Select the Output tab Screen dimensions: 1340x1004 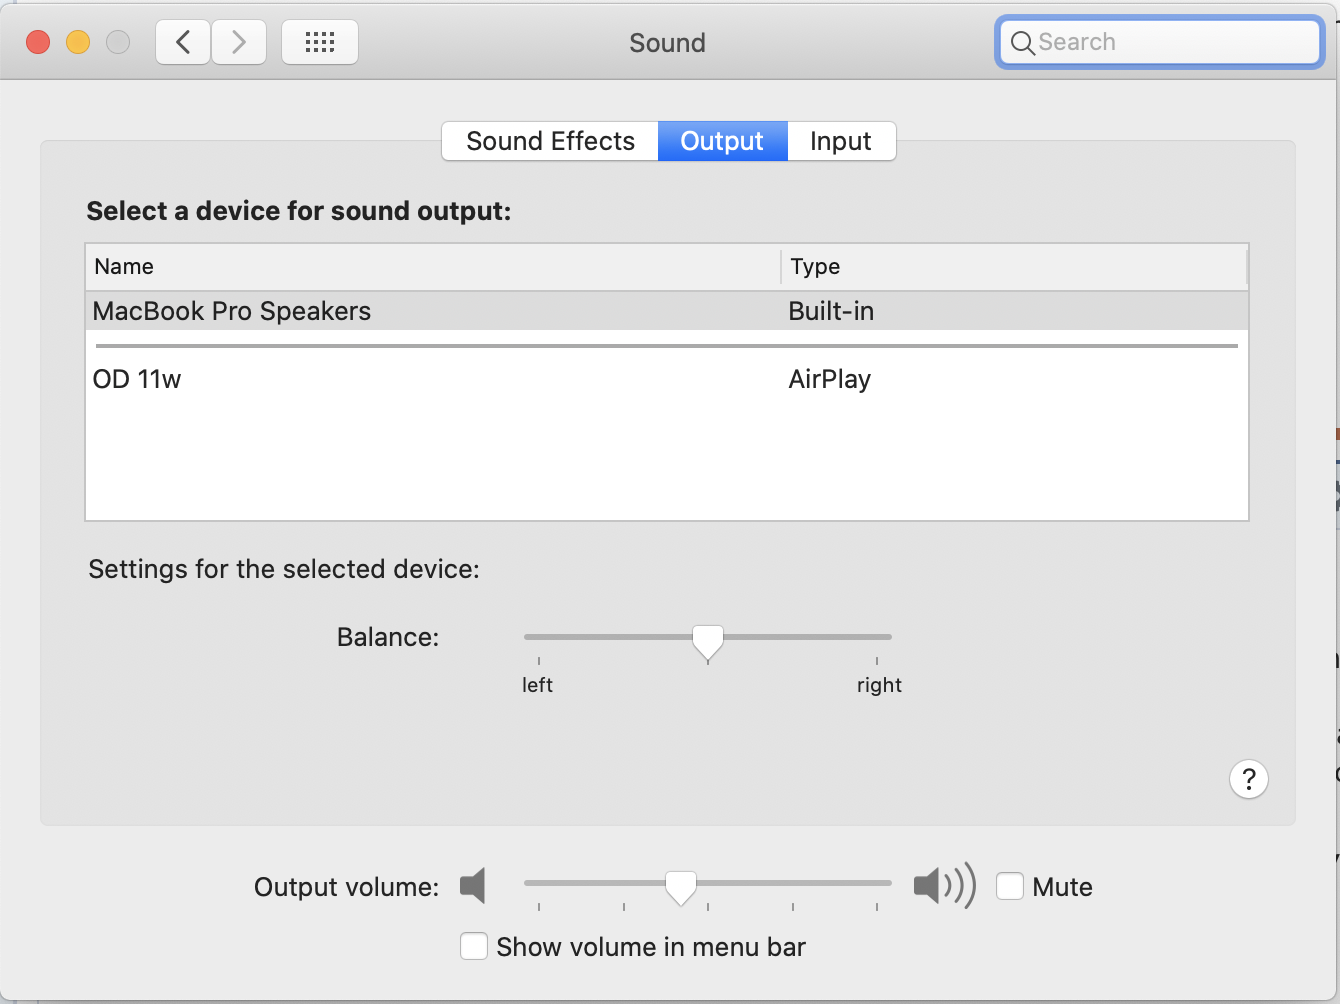pos(722,141)
